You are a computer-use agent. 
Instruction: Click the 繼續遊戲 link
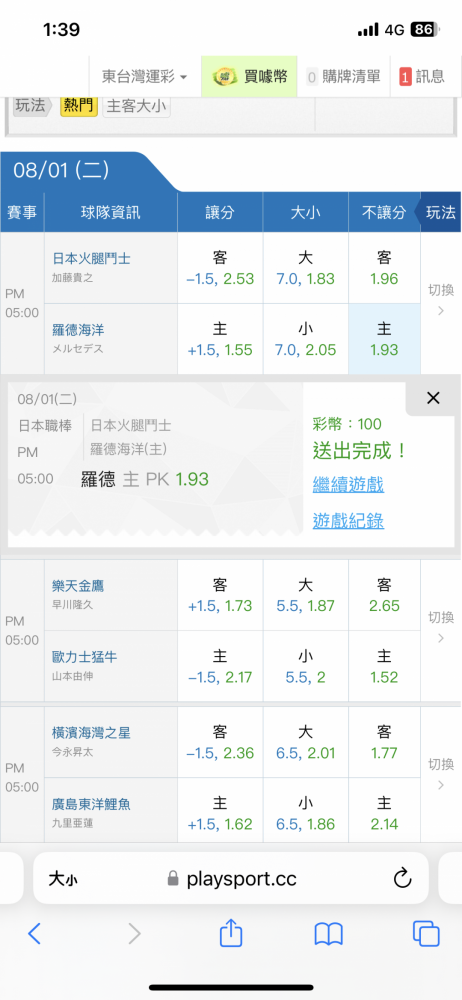[348, 485]
